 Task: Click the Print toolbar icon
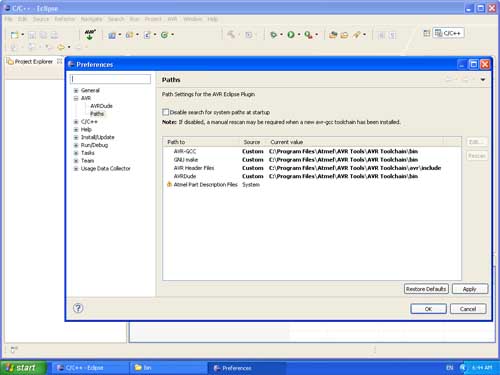pos(54,35)
